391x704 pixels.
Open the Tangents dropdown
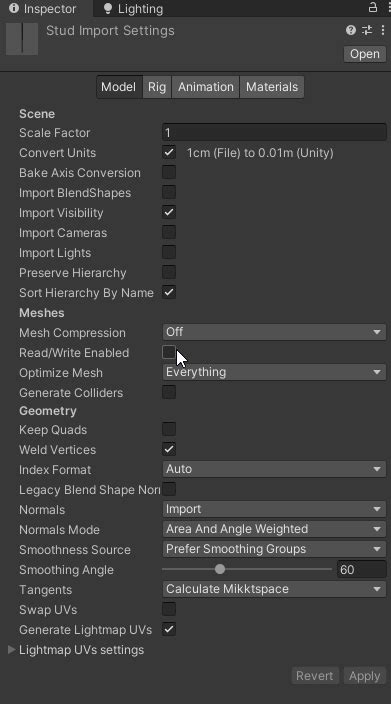tap(274, 589)
